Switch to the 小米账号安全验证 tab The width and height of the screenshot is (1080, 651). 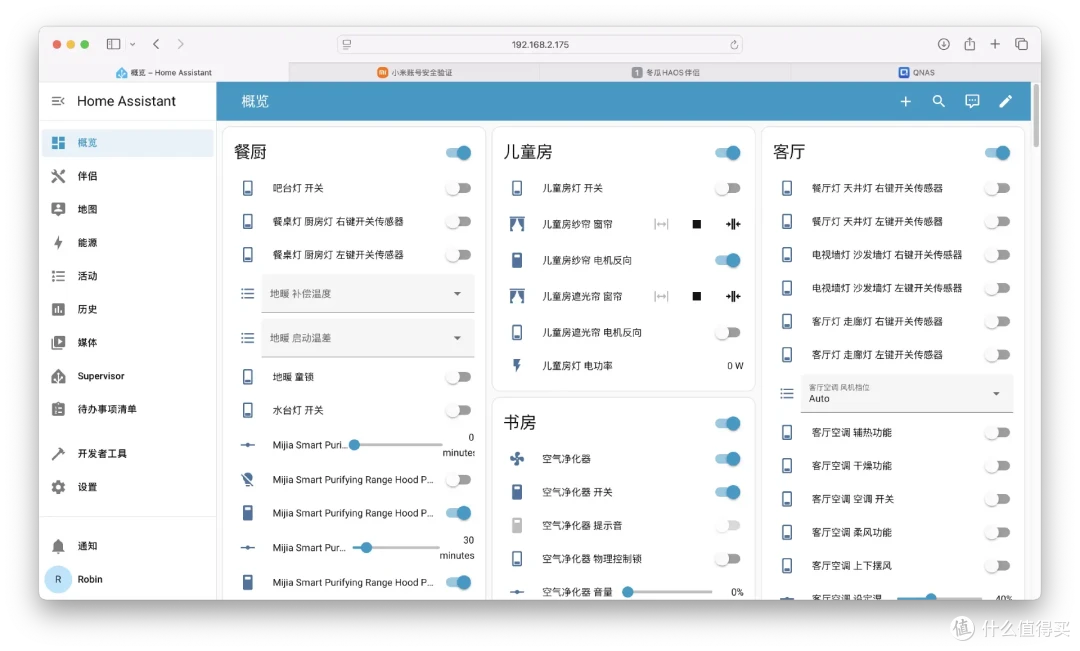(414, 72)
